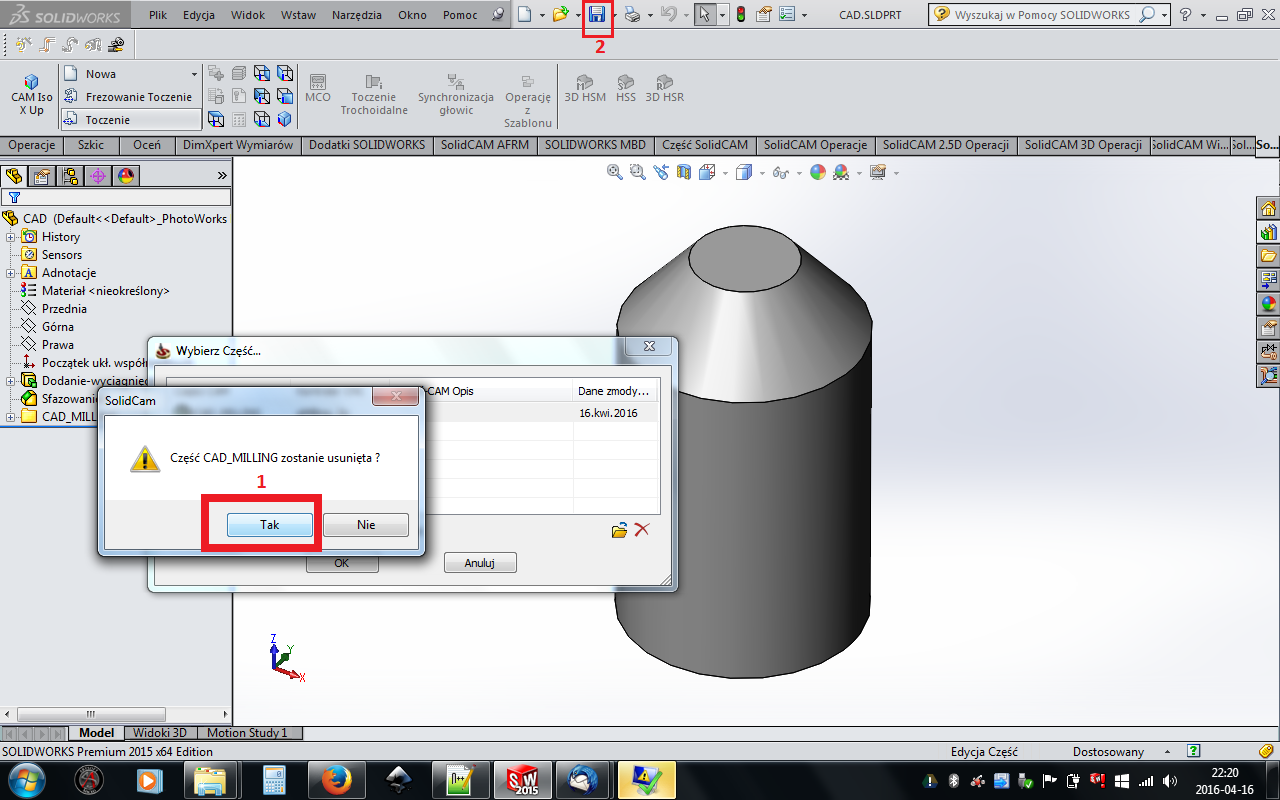Open the PropertyManager tab icon
The width and height of the screenshot is (1280, 800).
click(x=42, y=176)
